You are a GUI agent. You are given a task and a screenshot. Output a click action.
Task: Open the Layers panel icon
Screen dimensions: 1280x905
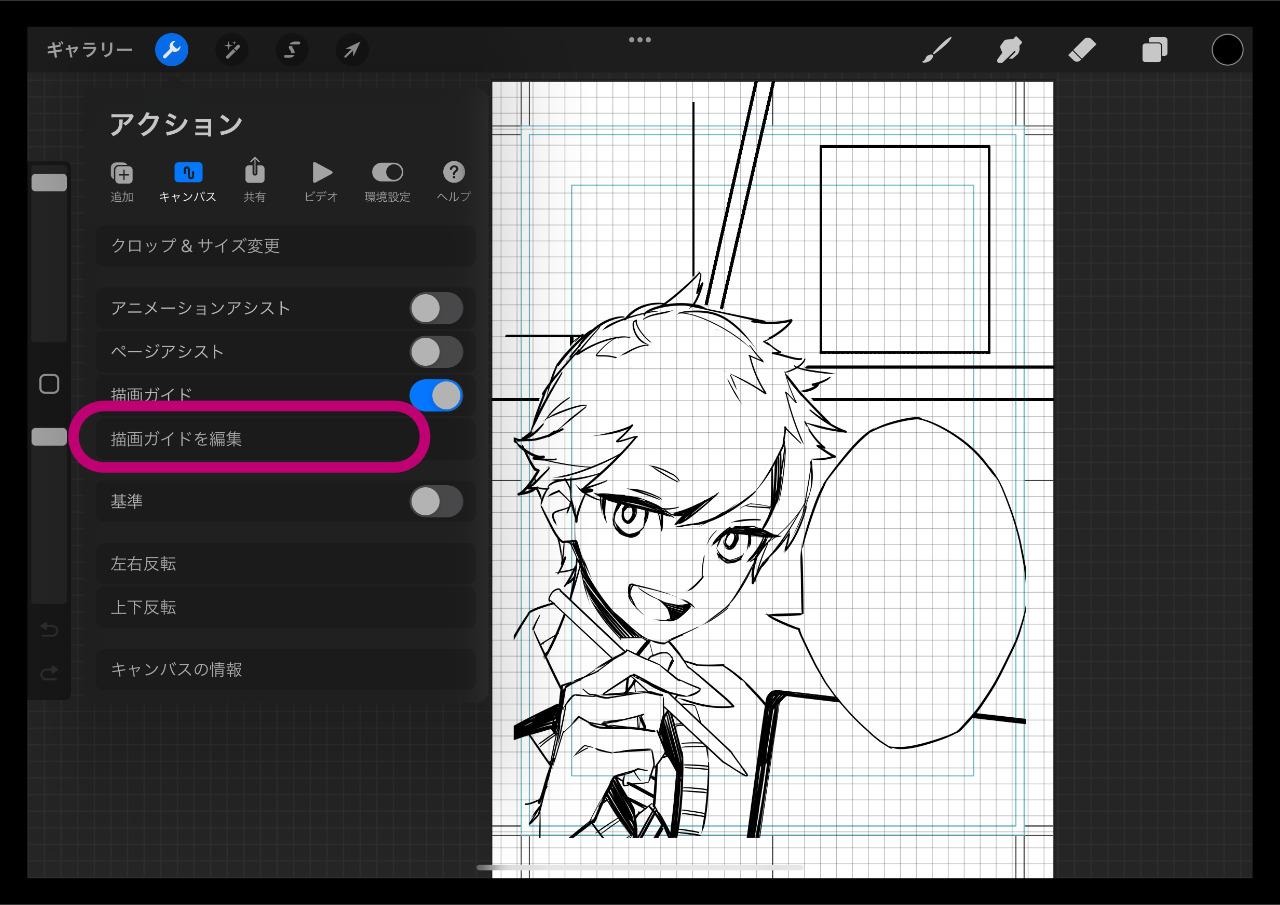tap(1155, 50)
